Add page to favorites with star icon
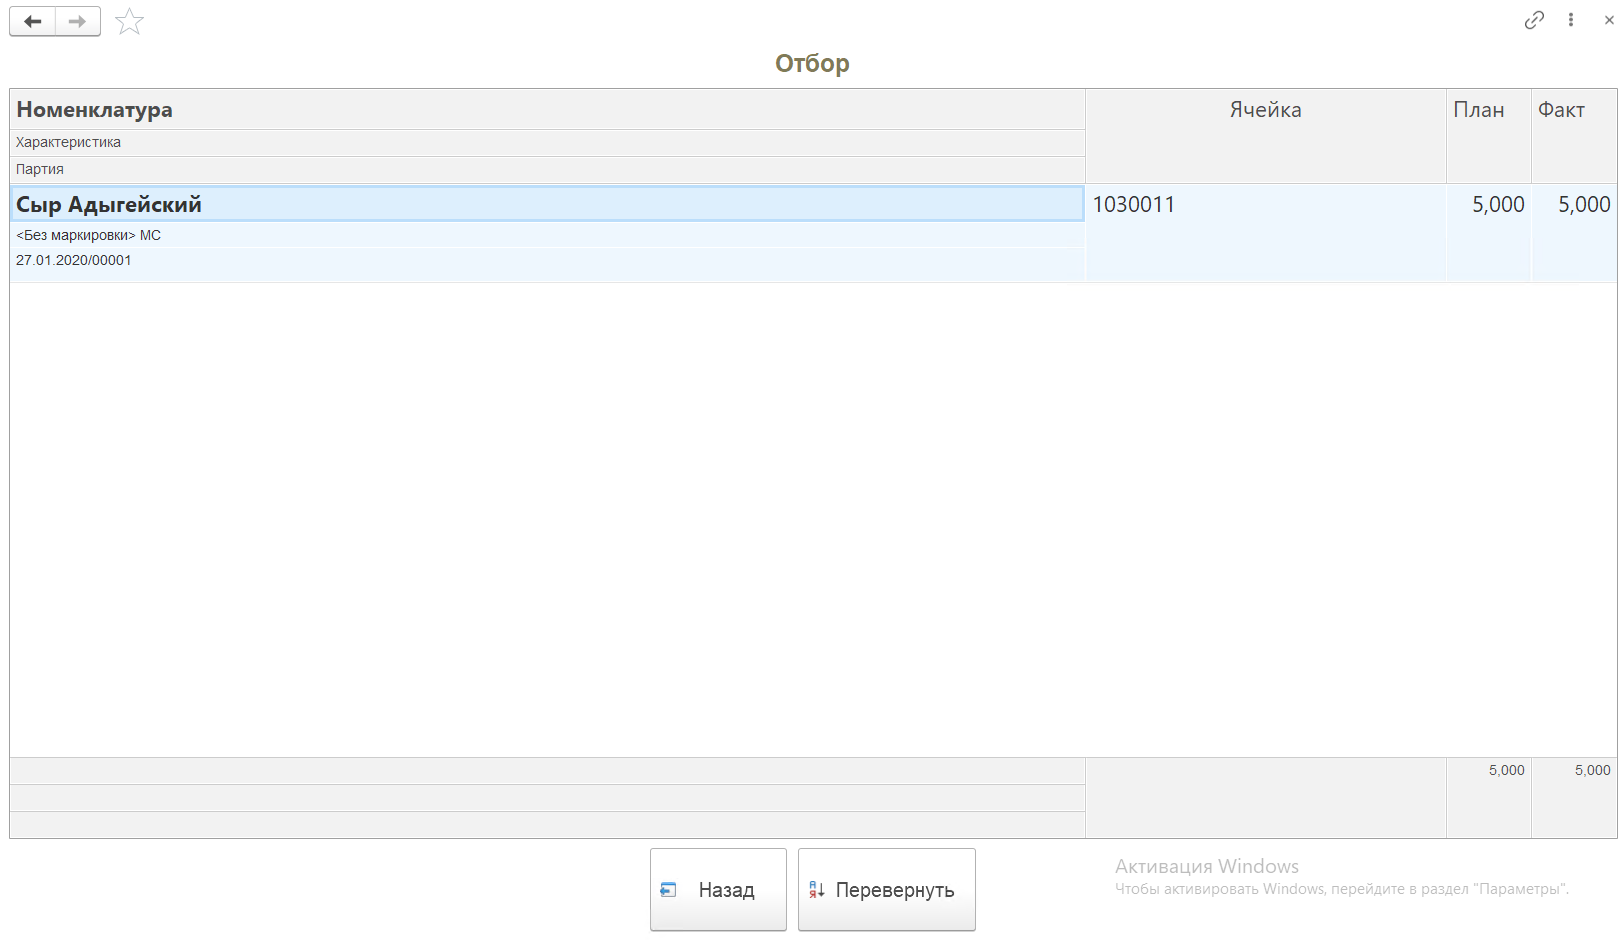 (x=130, y=21)
